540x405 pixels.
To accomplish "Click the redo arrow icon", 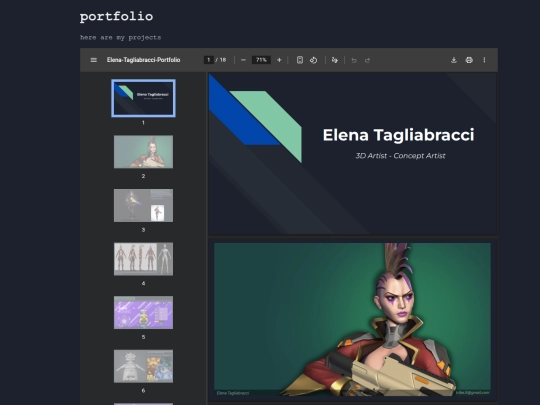I will (x=367, y=60).
